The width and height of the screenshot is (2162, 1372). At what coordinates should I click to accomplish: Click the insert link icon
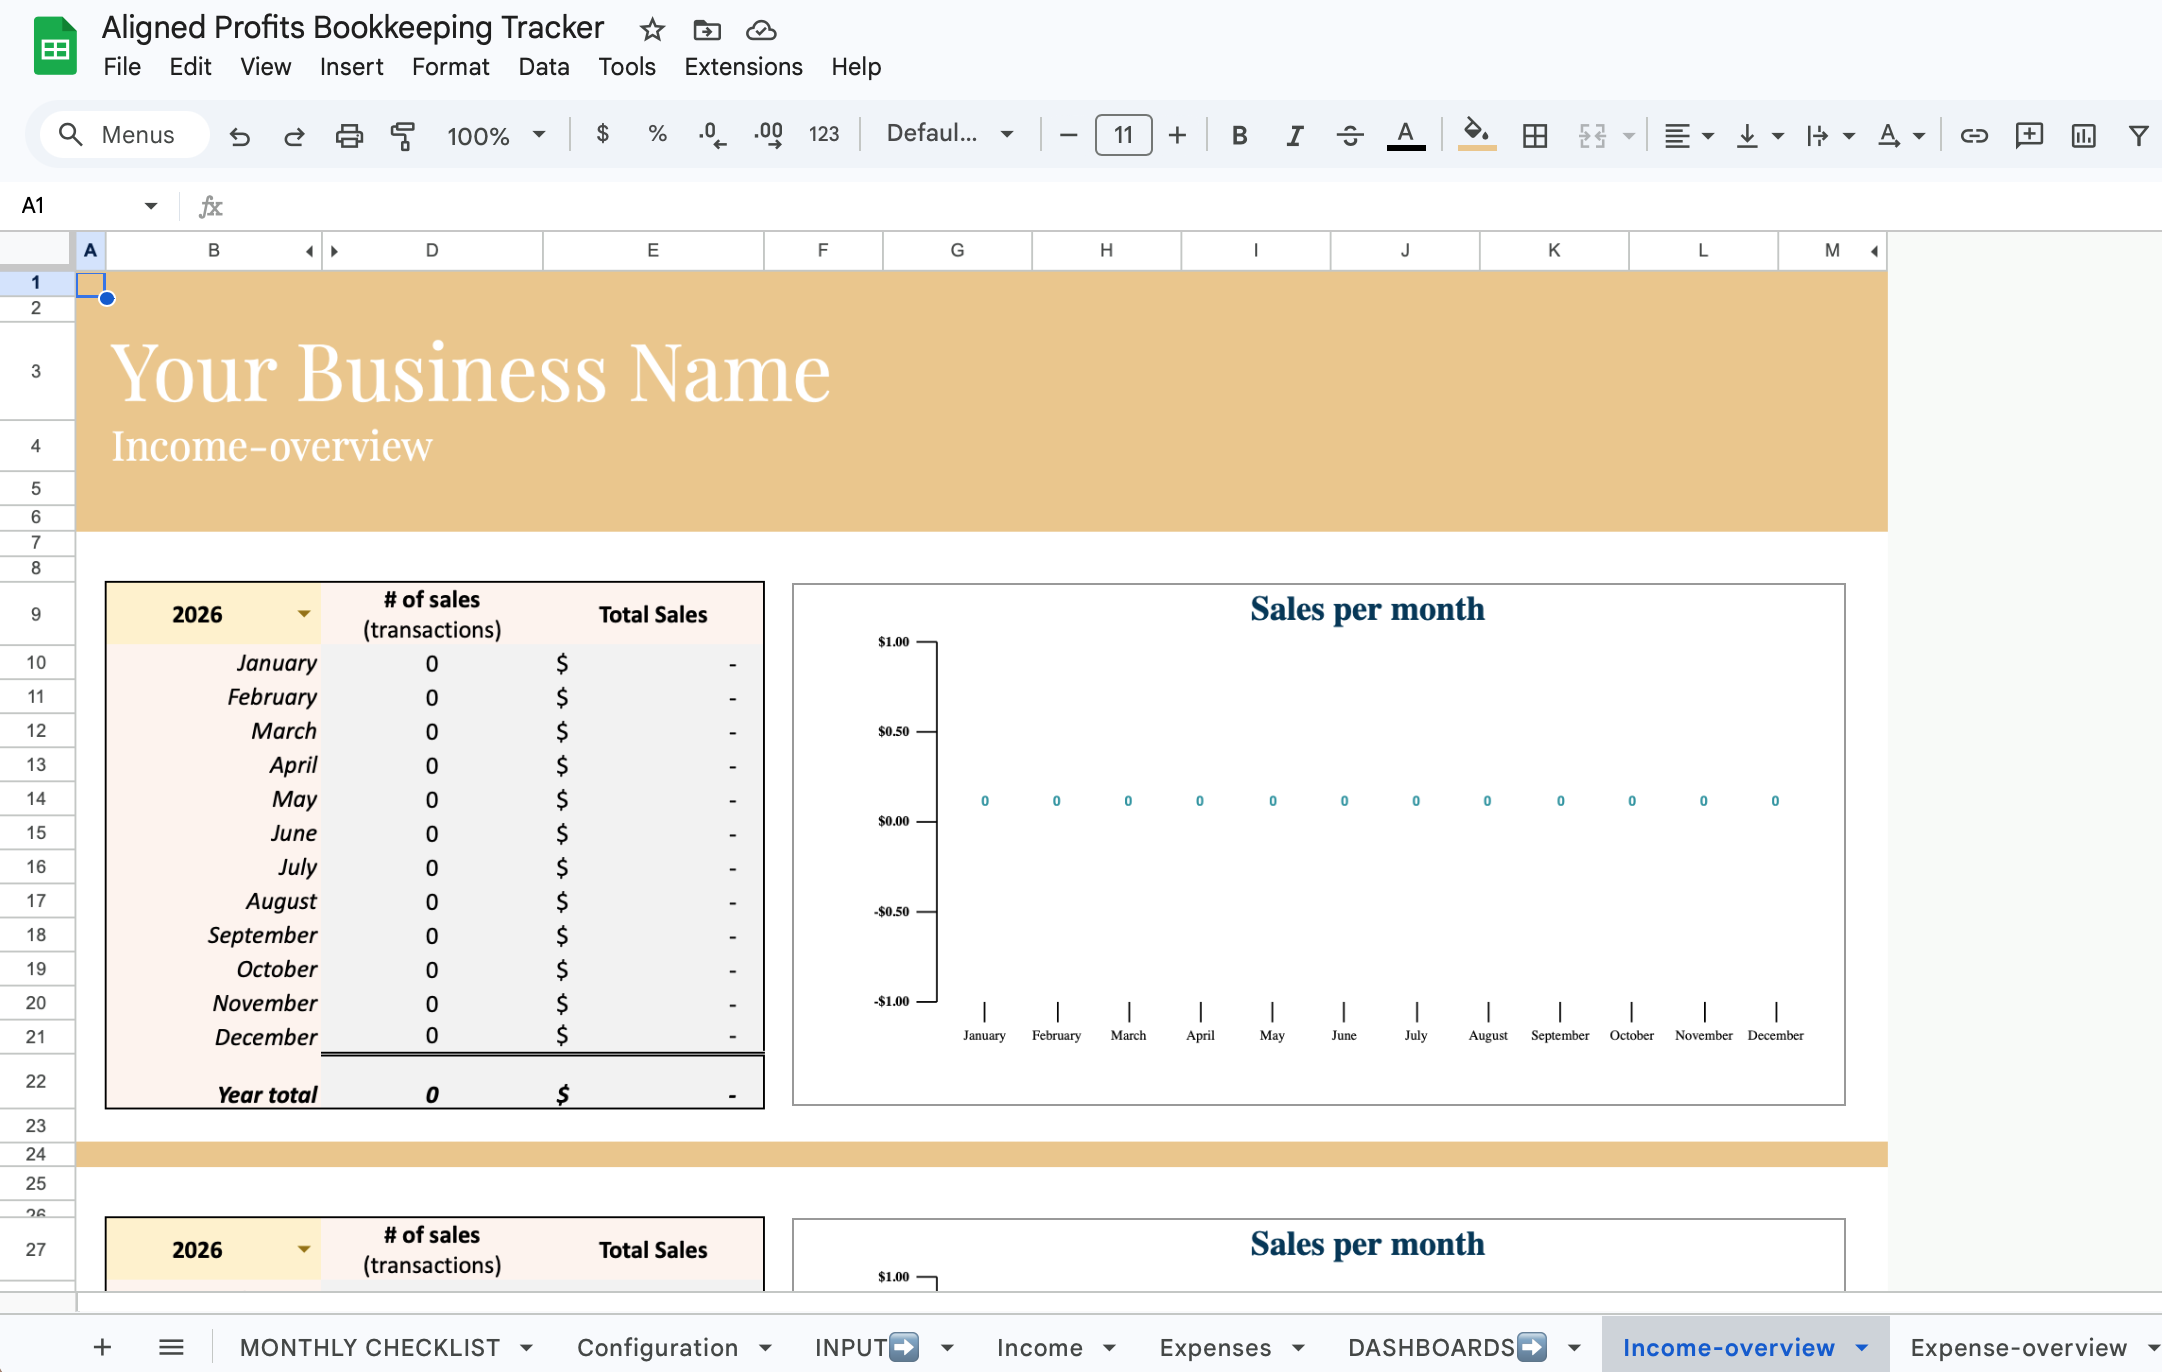click(1973, 136)
